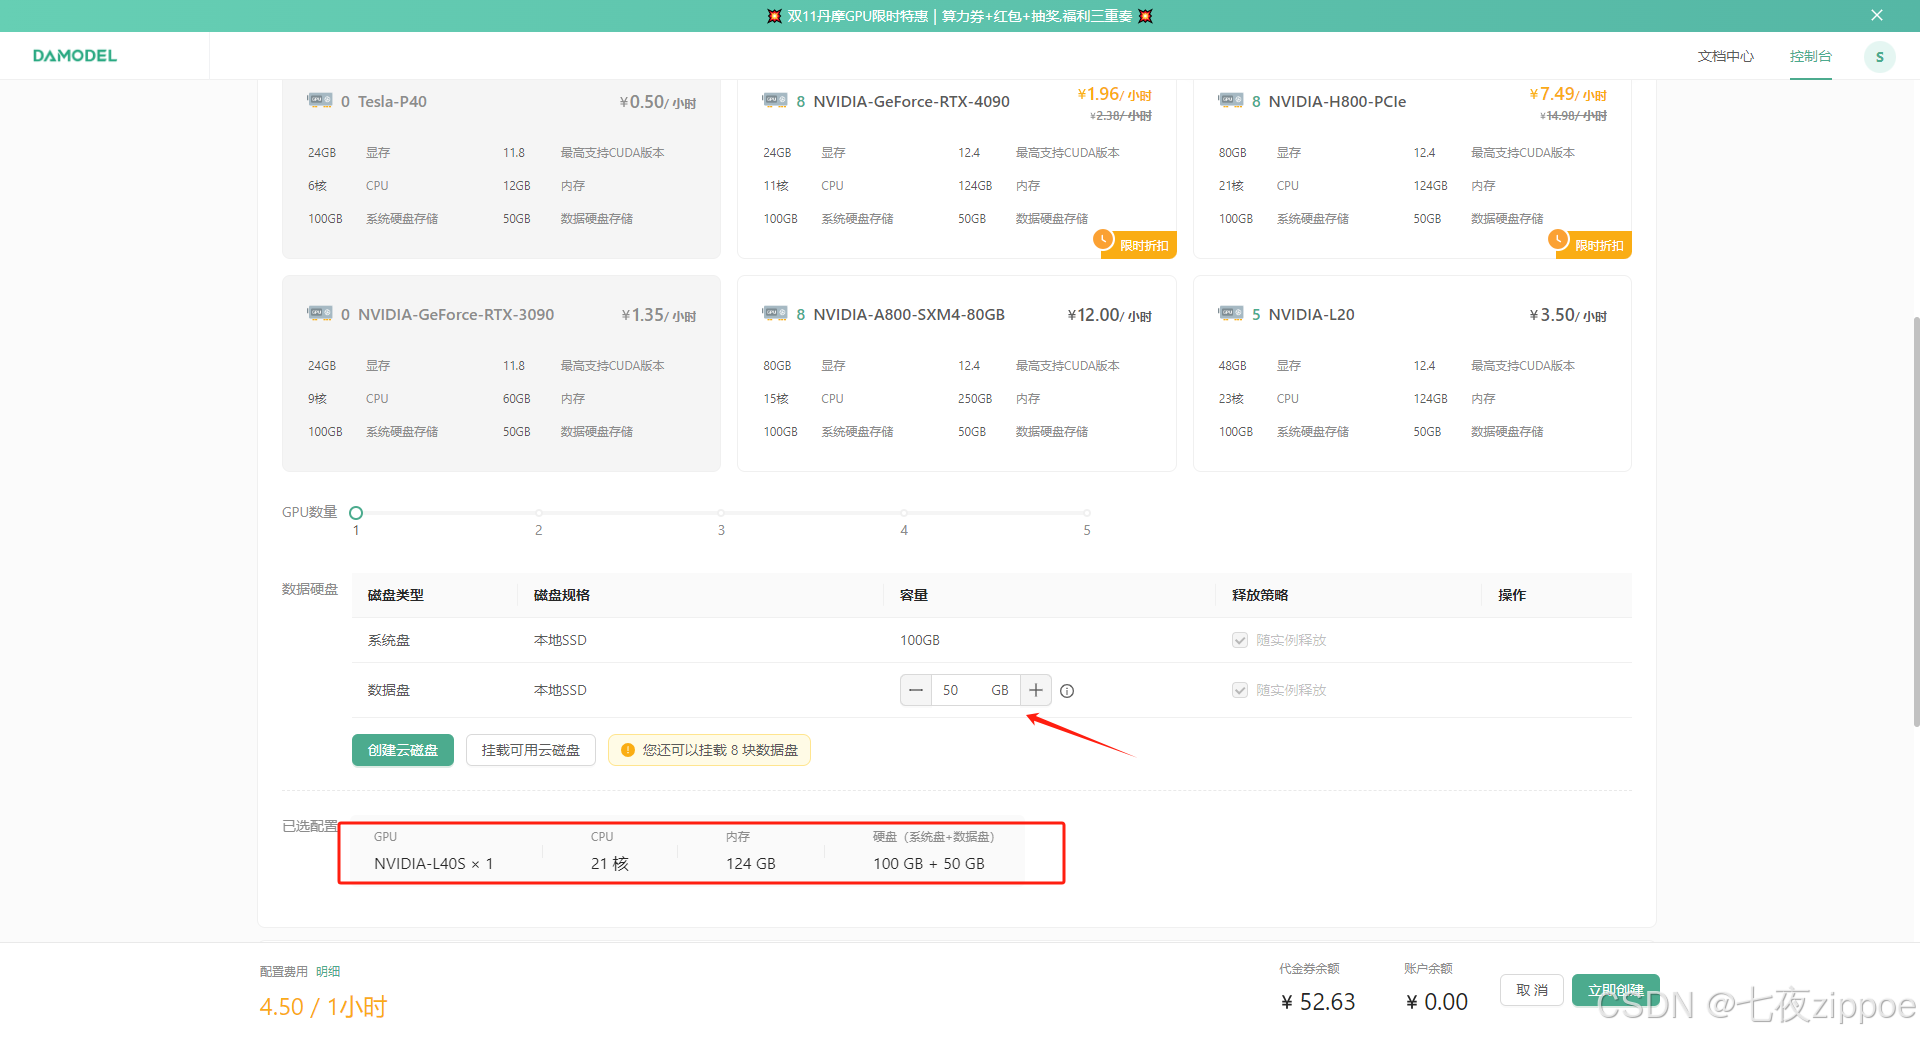
Task: Toggle data disk release-with-instance checkbox
Action: pyautogui.click(x=1240, y=690)
